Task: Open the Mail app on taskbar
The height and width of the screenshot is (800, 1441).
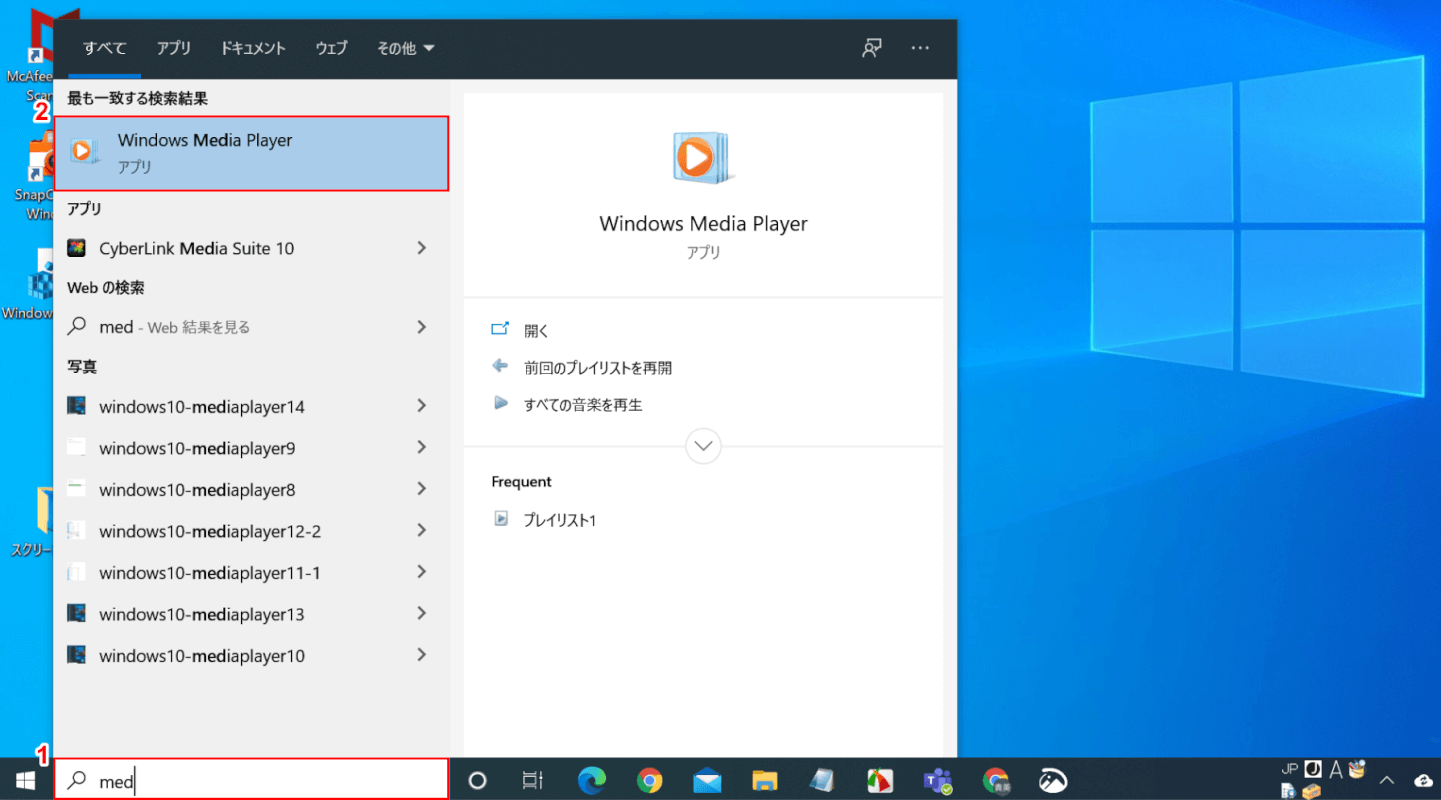Action: coord(707,781)
